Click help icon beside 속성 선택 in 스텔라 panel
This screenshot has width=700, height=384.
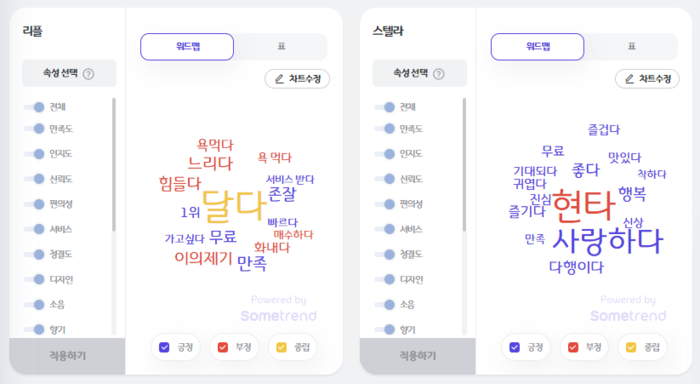click(x=439, y=74)
